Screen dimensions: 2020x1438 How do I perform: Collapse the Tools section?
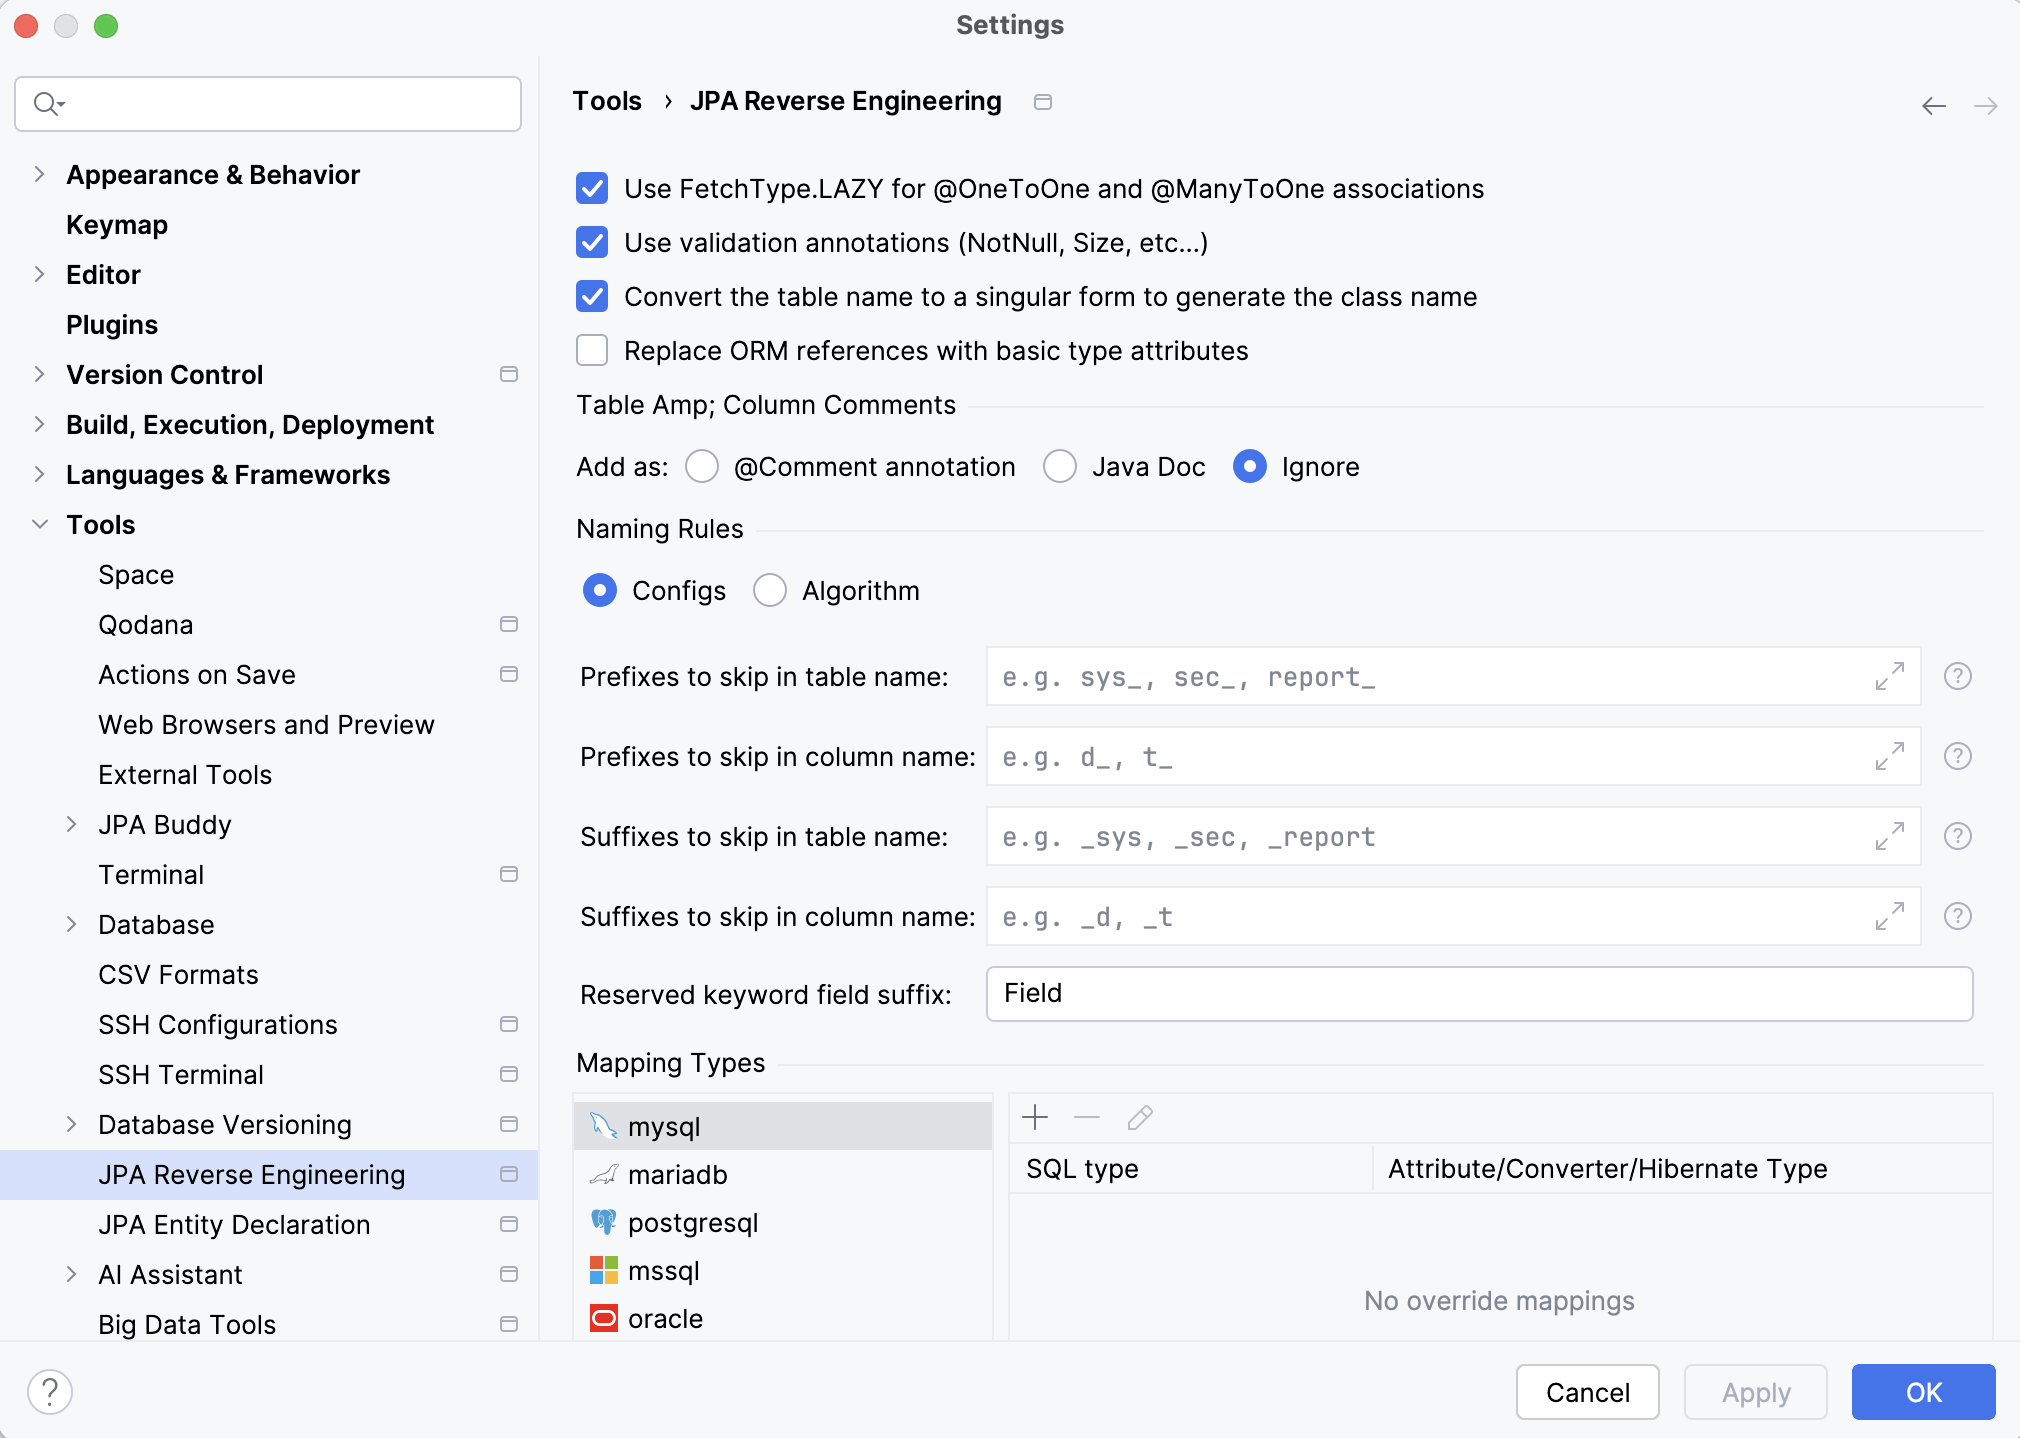click(x=40, y=524)
